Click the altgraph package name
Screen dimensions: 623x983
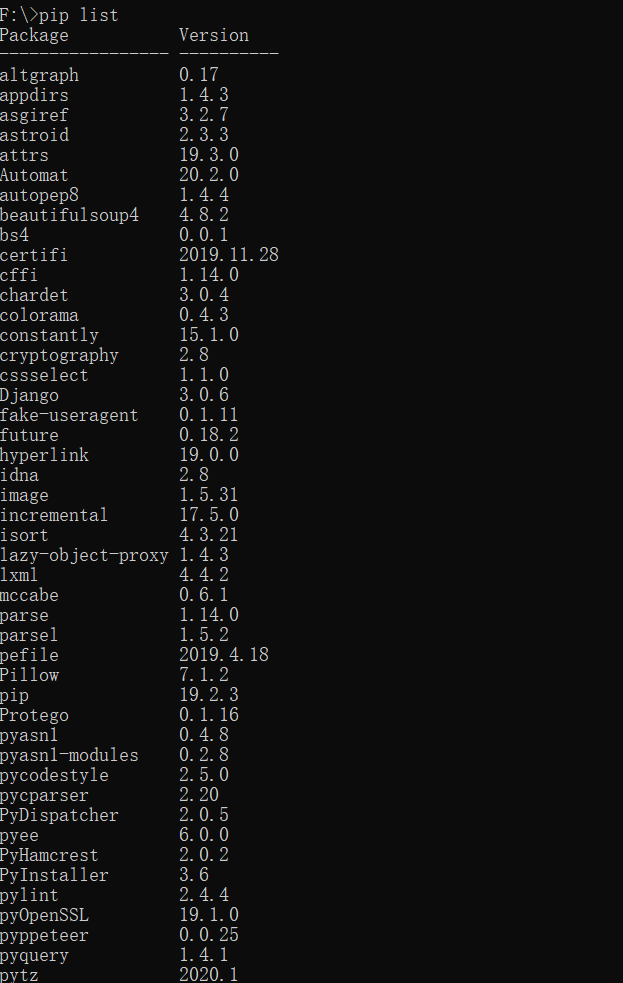pos(39,76)
